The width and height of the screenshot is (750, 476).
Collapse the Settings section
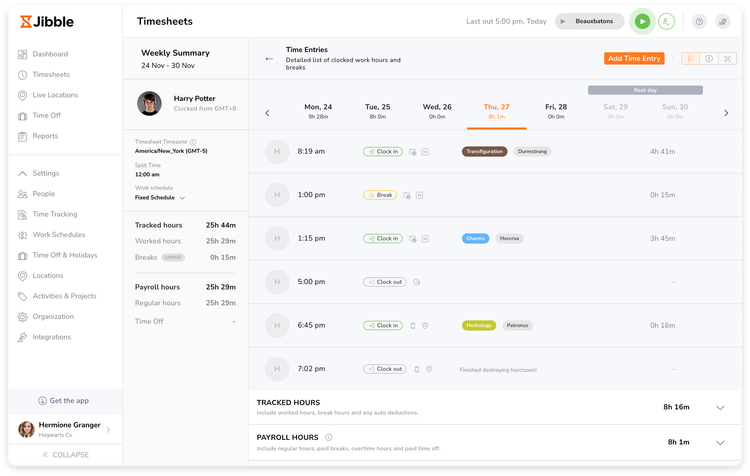[x=22, y=173]
